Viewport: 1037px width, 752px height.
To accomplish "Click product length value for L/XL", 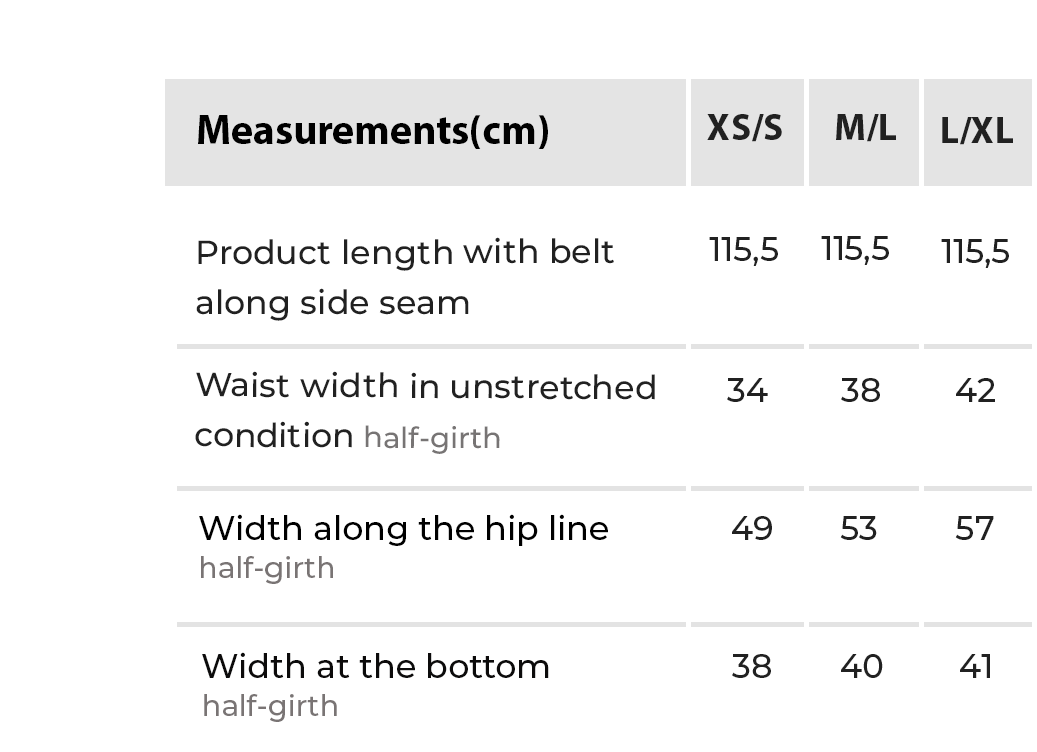I will 976,252.
